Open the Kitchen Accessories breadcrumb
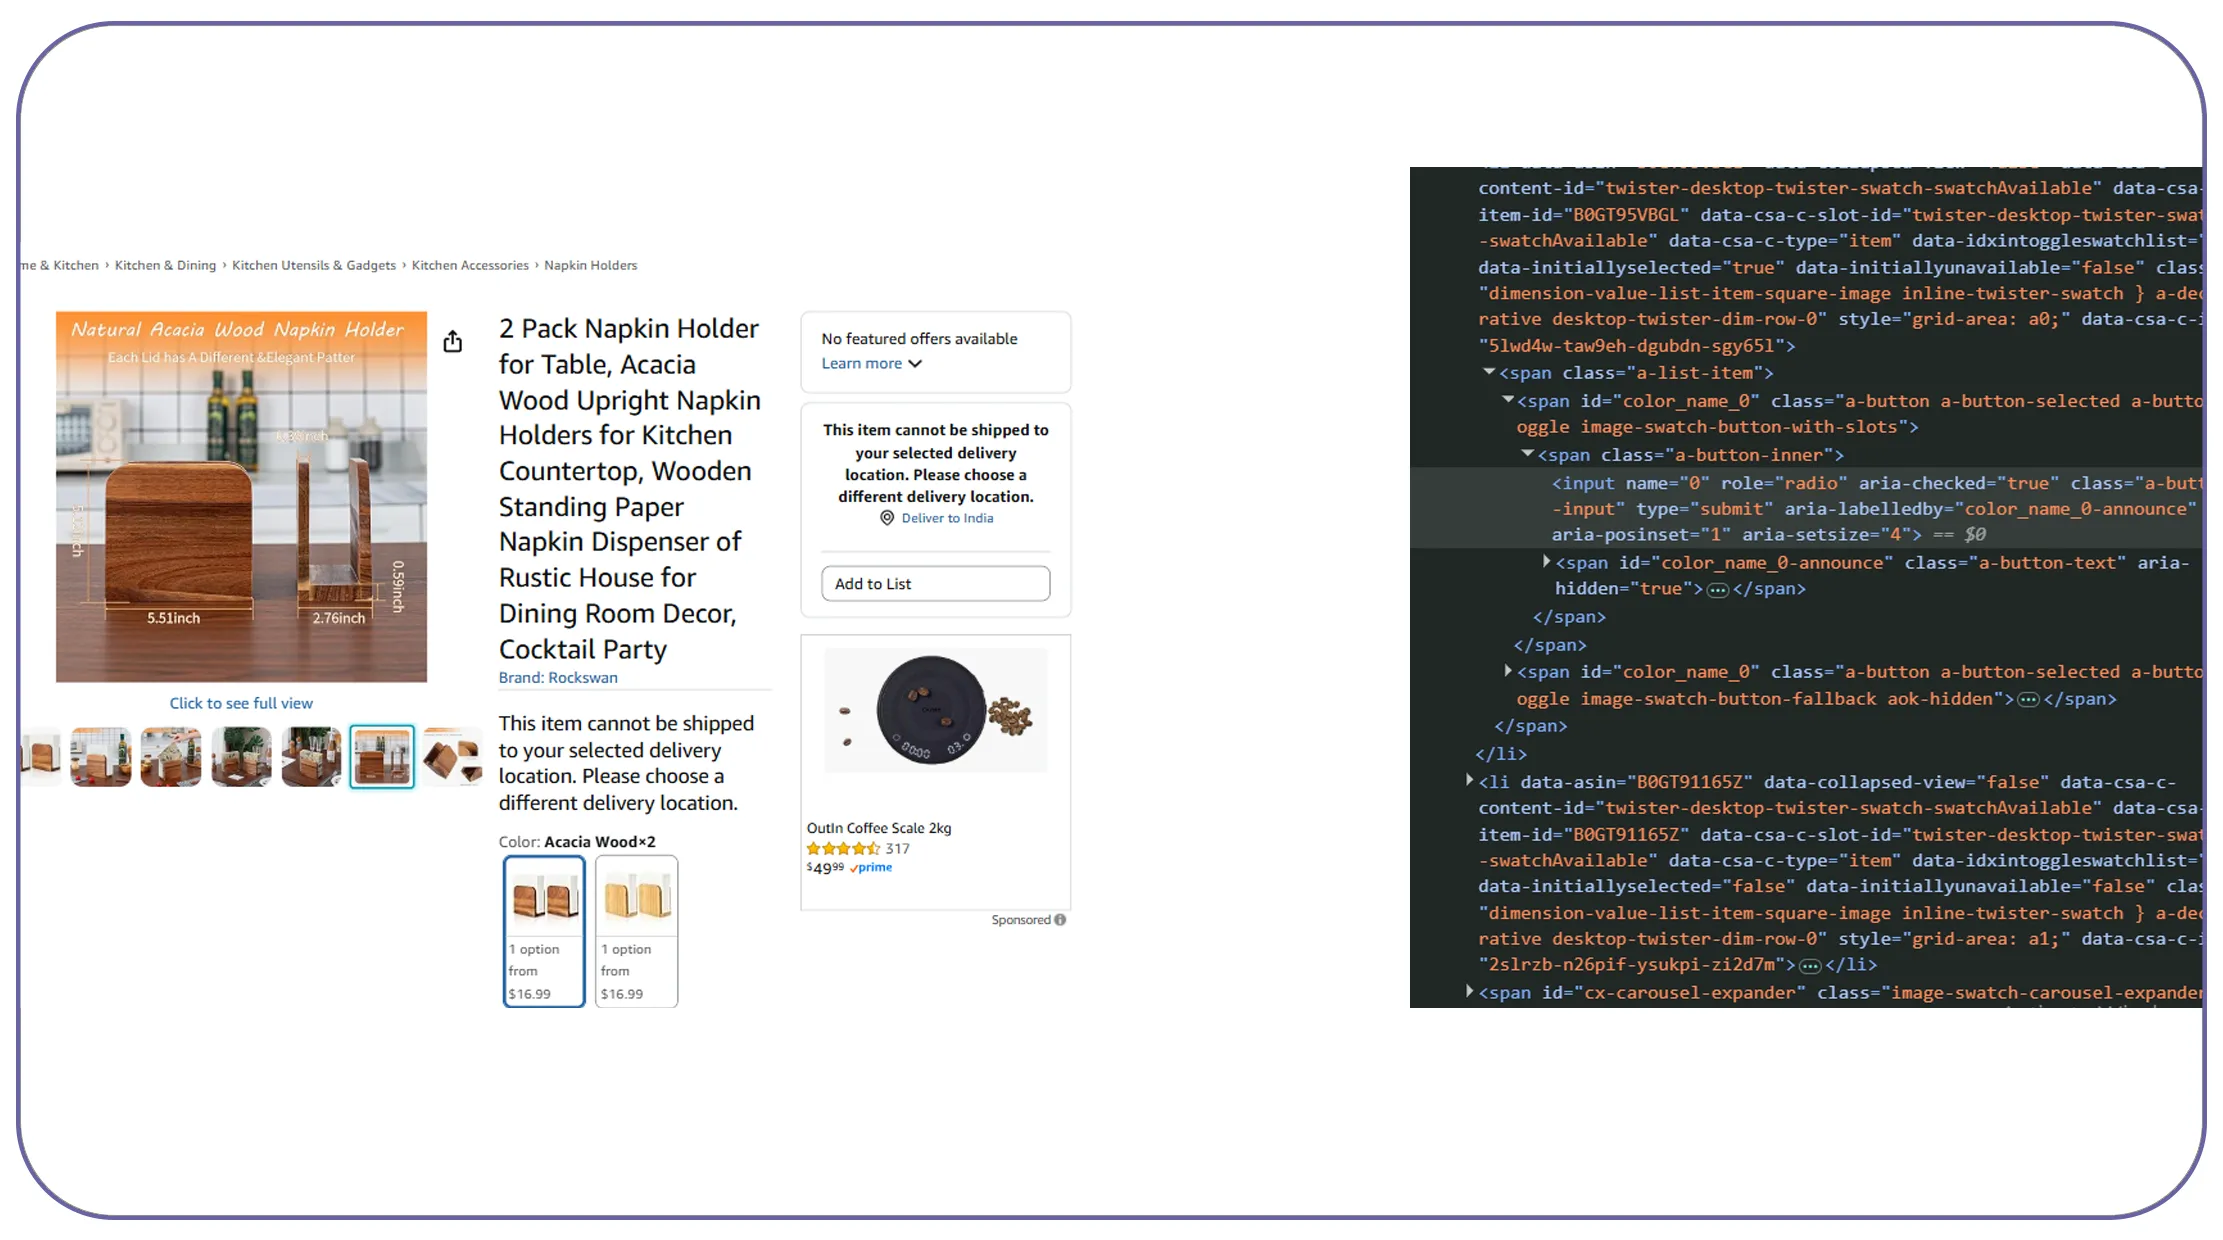This screenshot has width=2223, height=1240. click(x=470, y=265)
